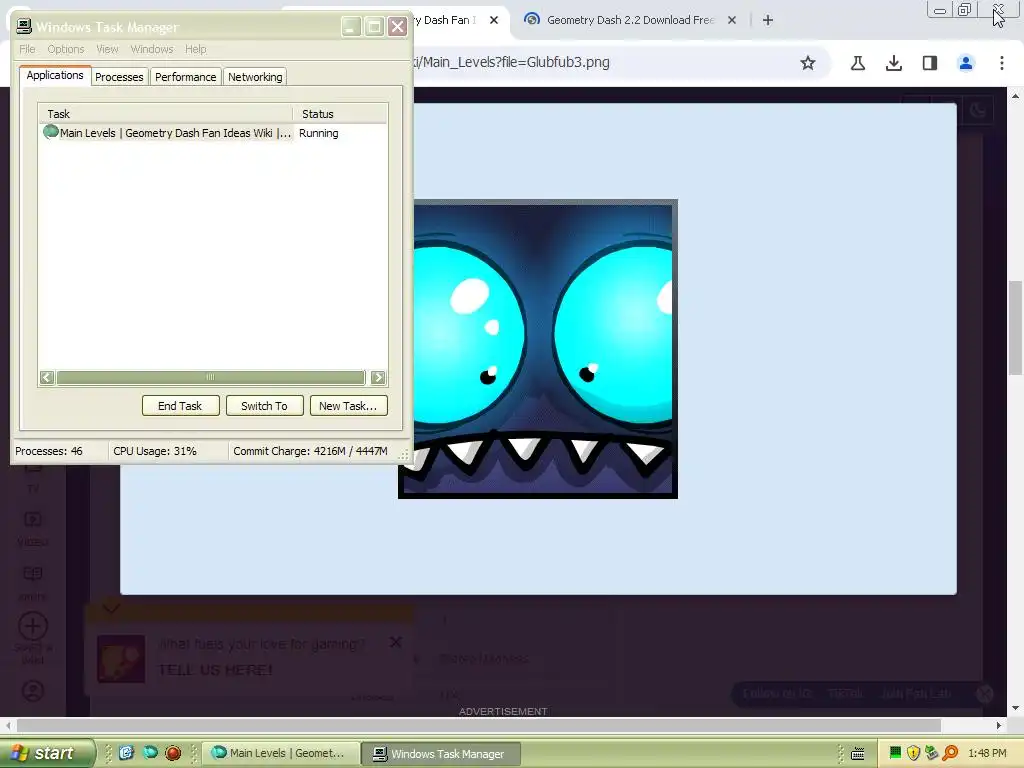Click the wiki sidebar book icon

(33, 573)
